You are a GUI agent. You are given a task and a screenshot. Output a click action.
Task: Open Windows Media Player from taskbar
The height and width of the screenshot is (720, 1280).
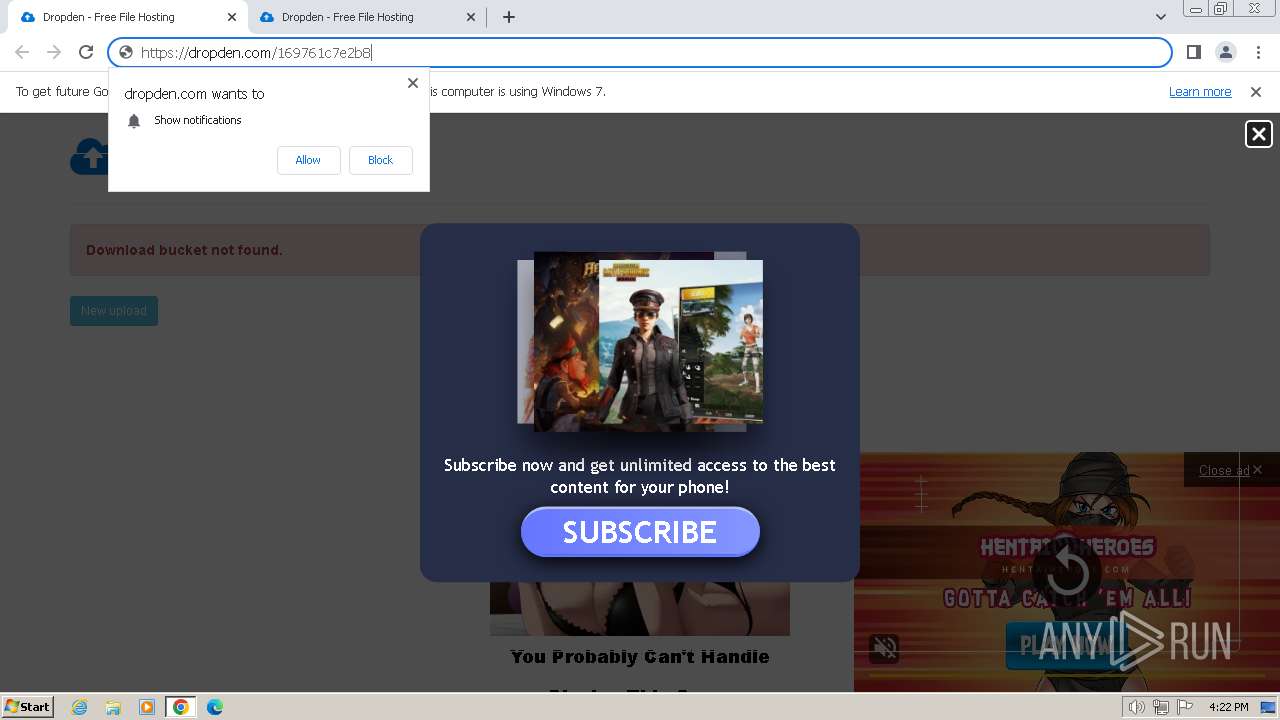(x=147, y=707)
